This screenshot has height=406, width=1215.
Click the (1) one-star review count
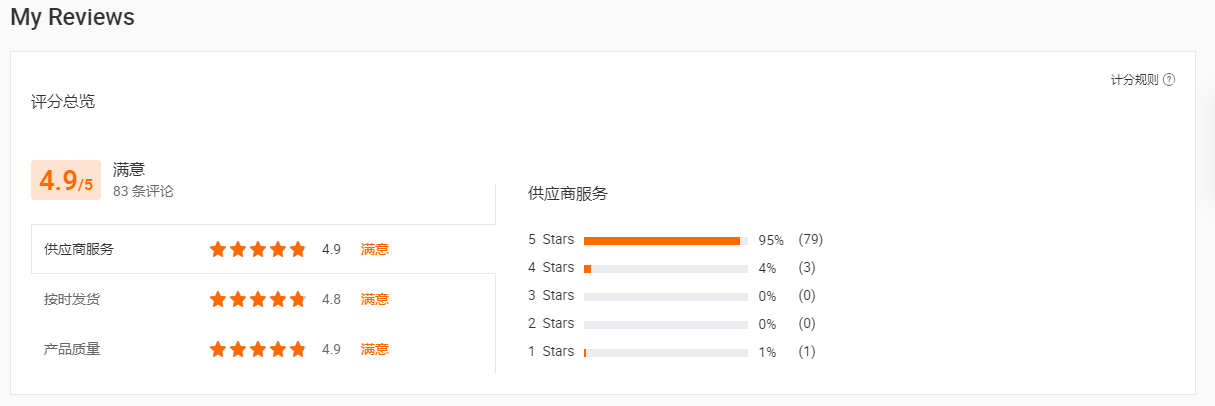(x=807, y=352)
